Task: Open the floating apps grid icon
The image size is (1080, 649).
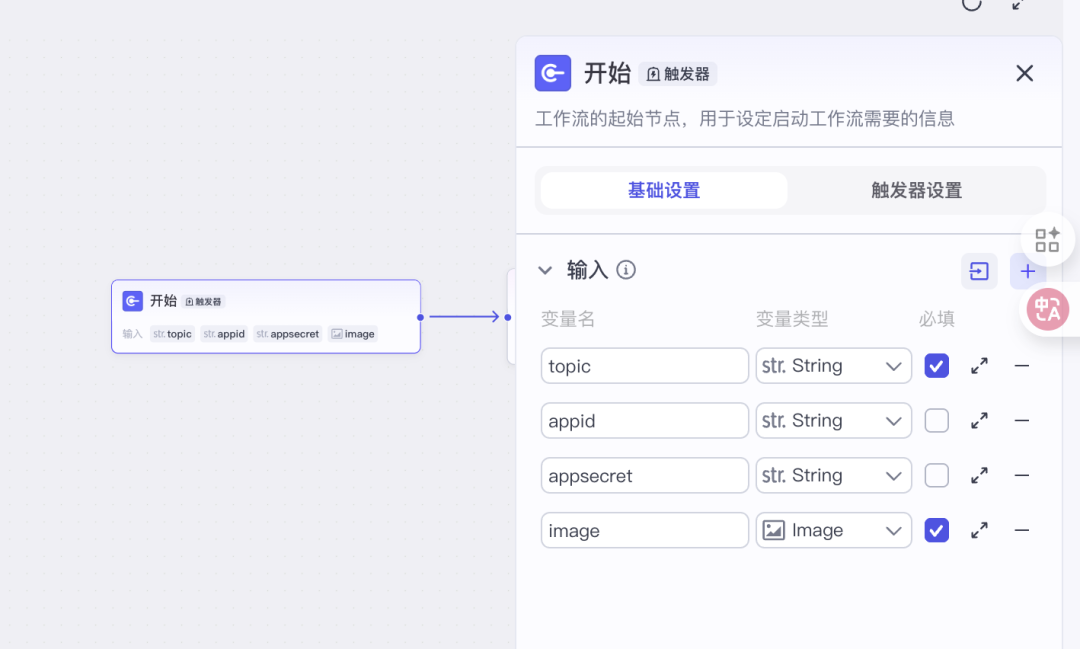Action: click(1047, 240)
